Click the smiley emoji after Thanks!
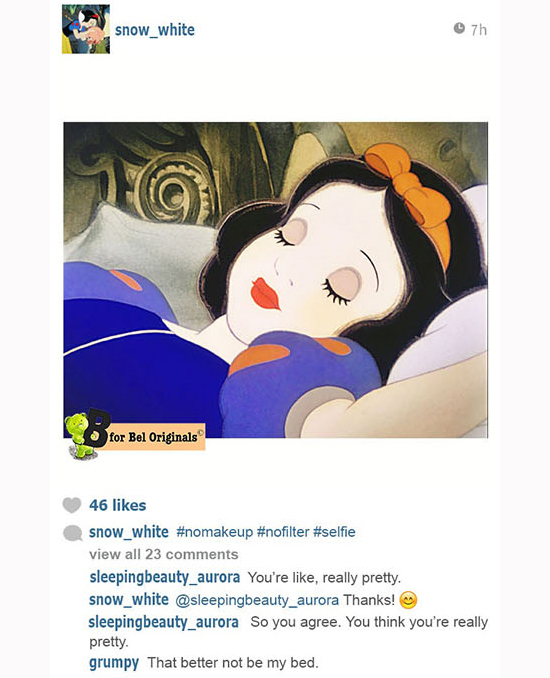 (x=408, y=600)
